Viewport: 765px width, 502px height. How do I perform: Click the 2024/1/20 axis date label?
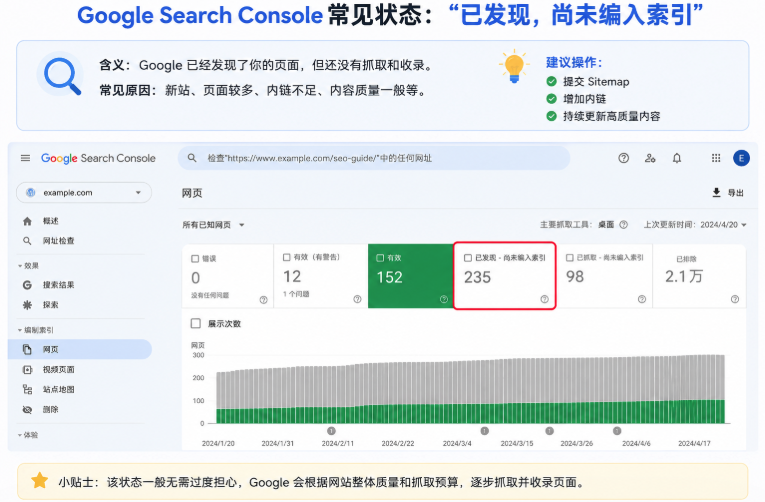[x=218, y=443]
